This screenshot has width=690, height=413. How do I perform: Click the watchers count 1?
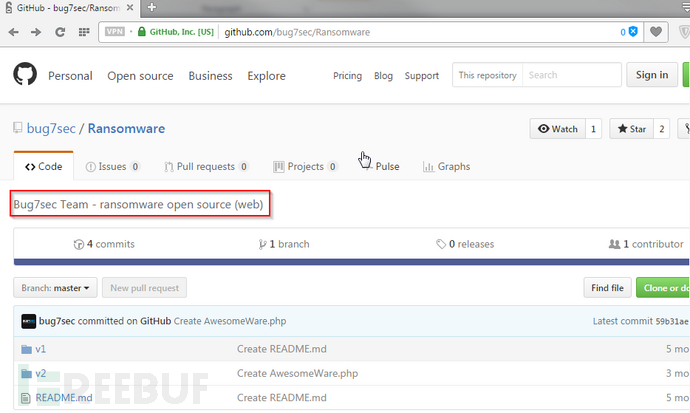coord(593,129)
